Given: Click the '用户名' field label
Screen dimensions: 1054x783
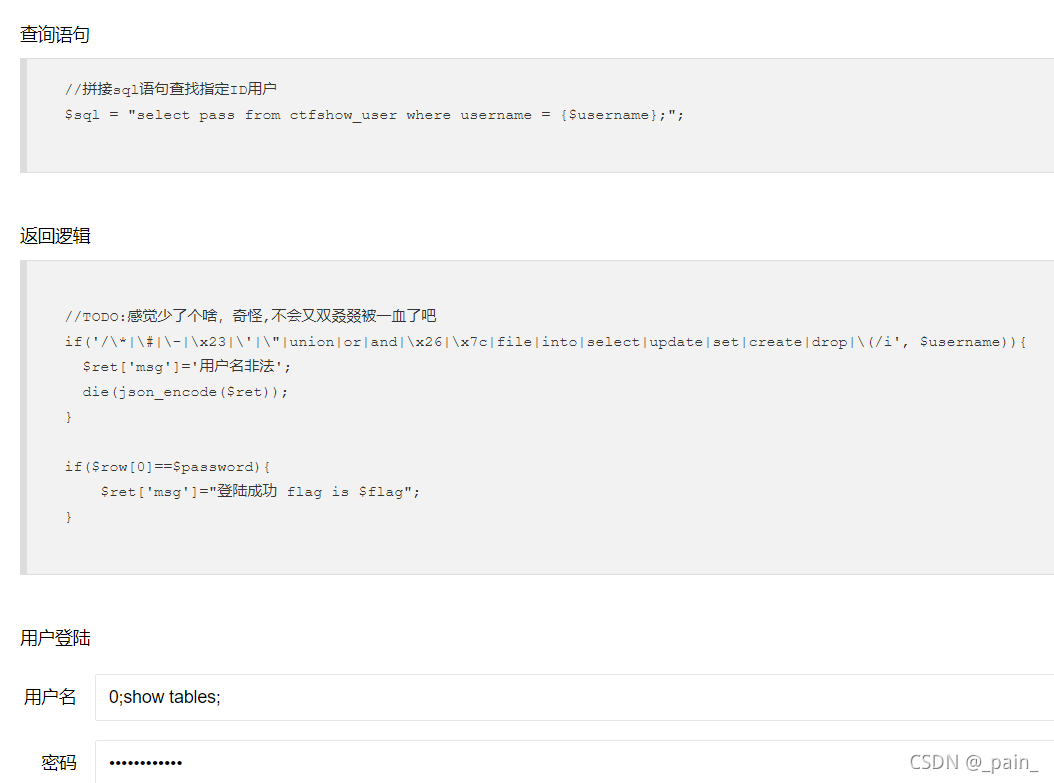Looking at the screenshot, I should pos(50,697).
